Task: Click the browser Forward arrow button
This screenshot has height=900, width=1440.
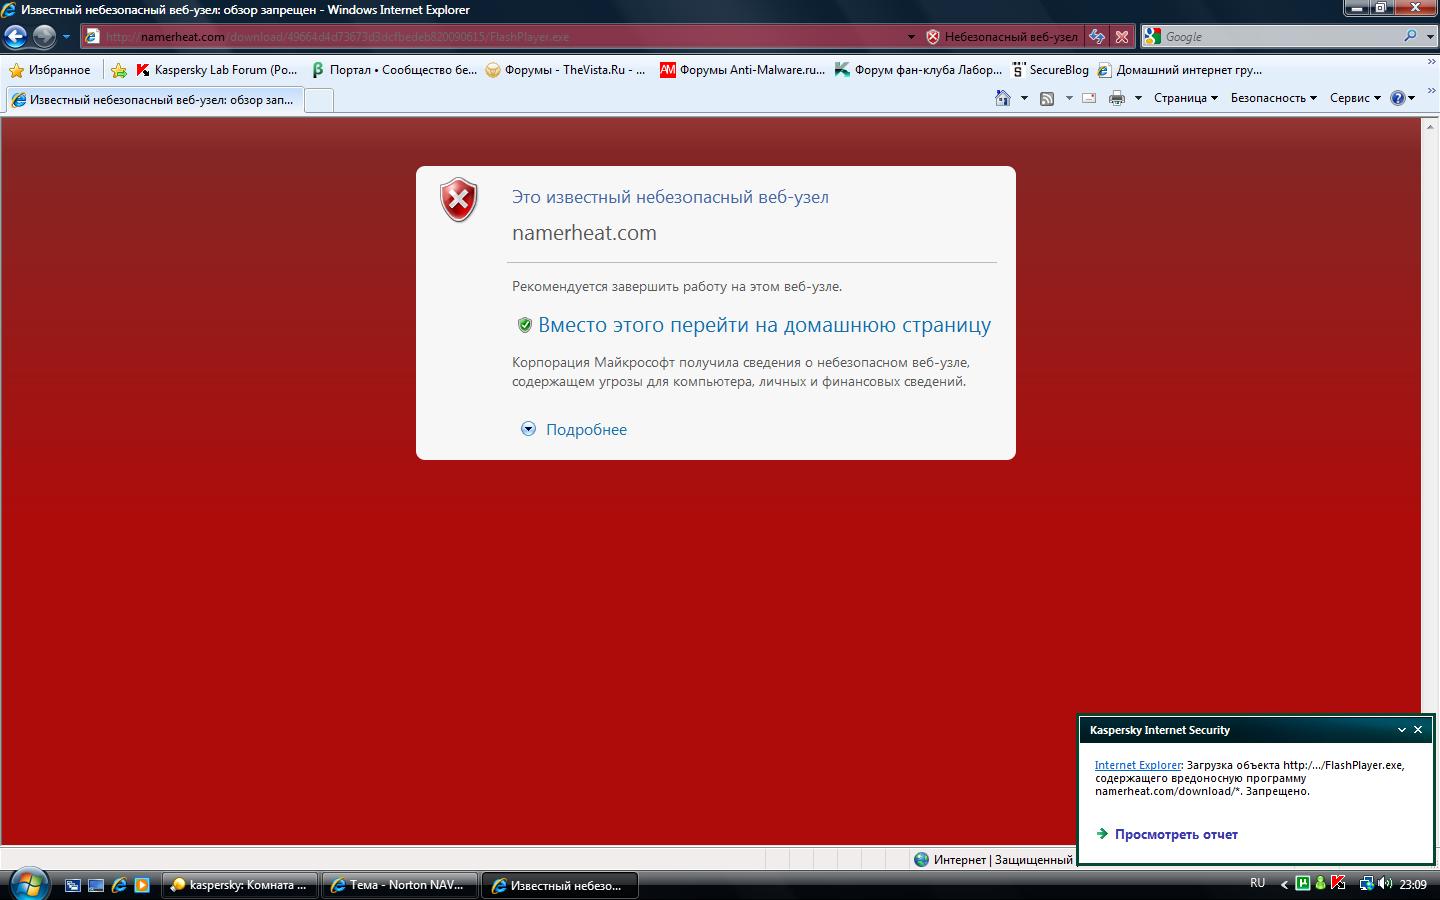Action: coord(44,37)
